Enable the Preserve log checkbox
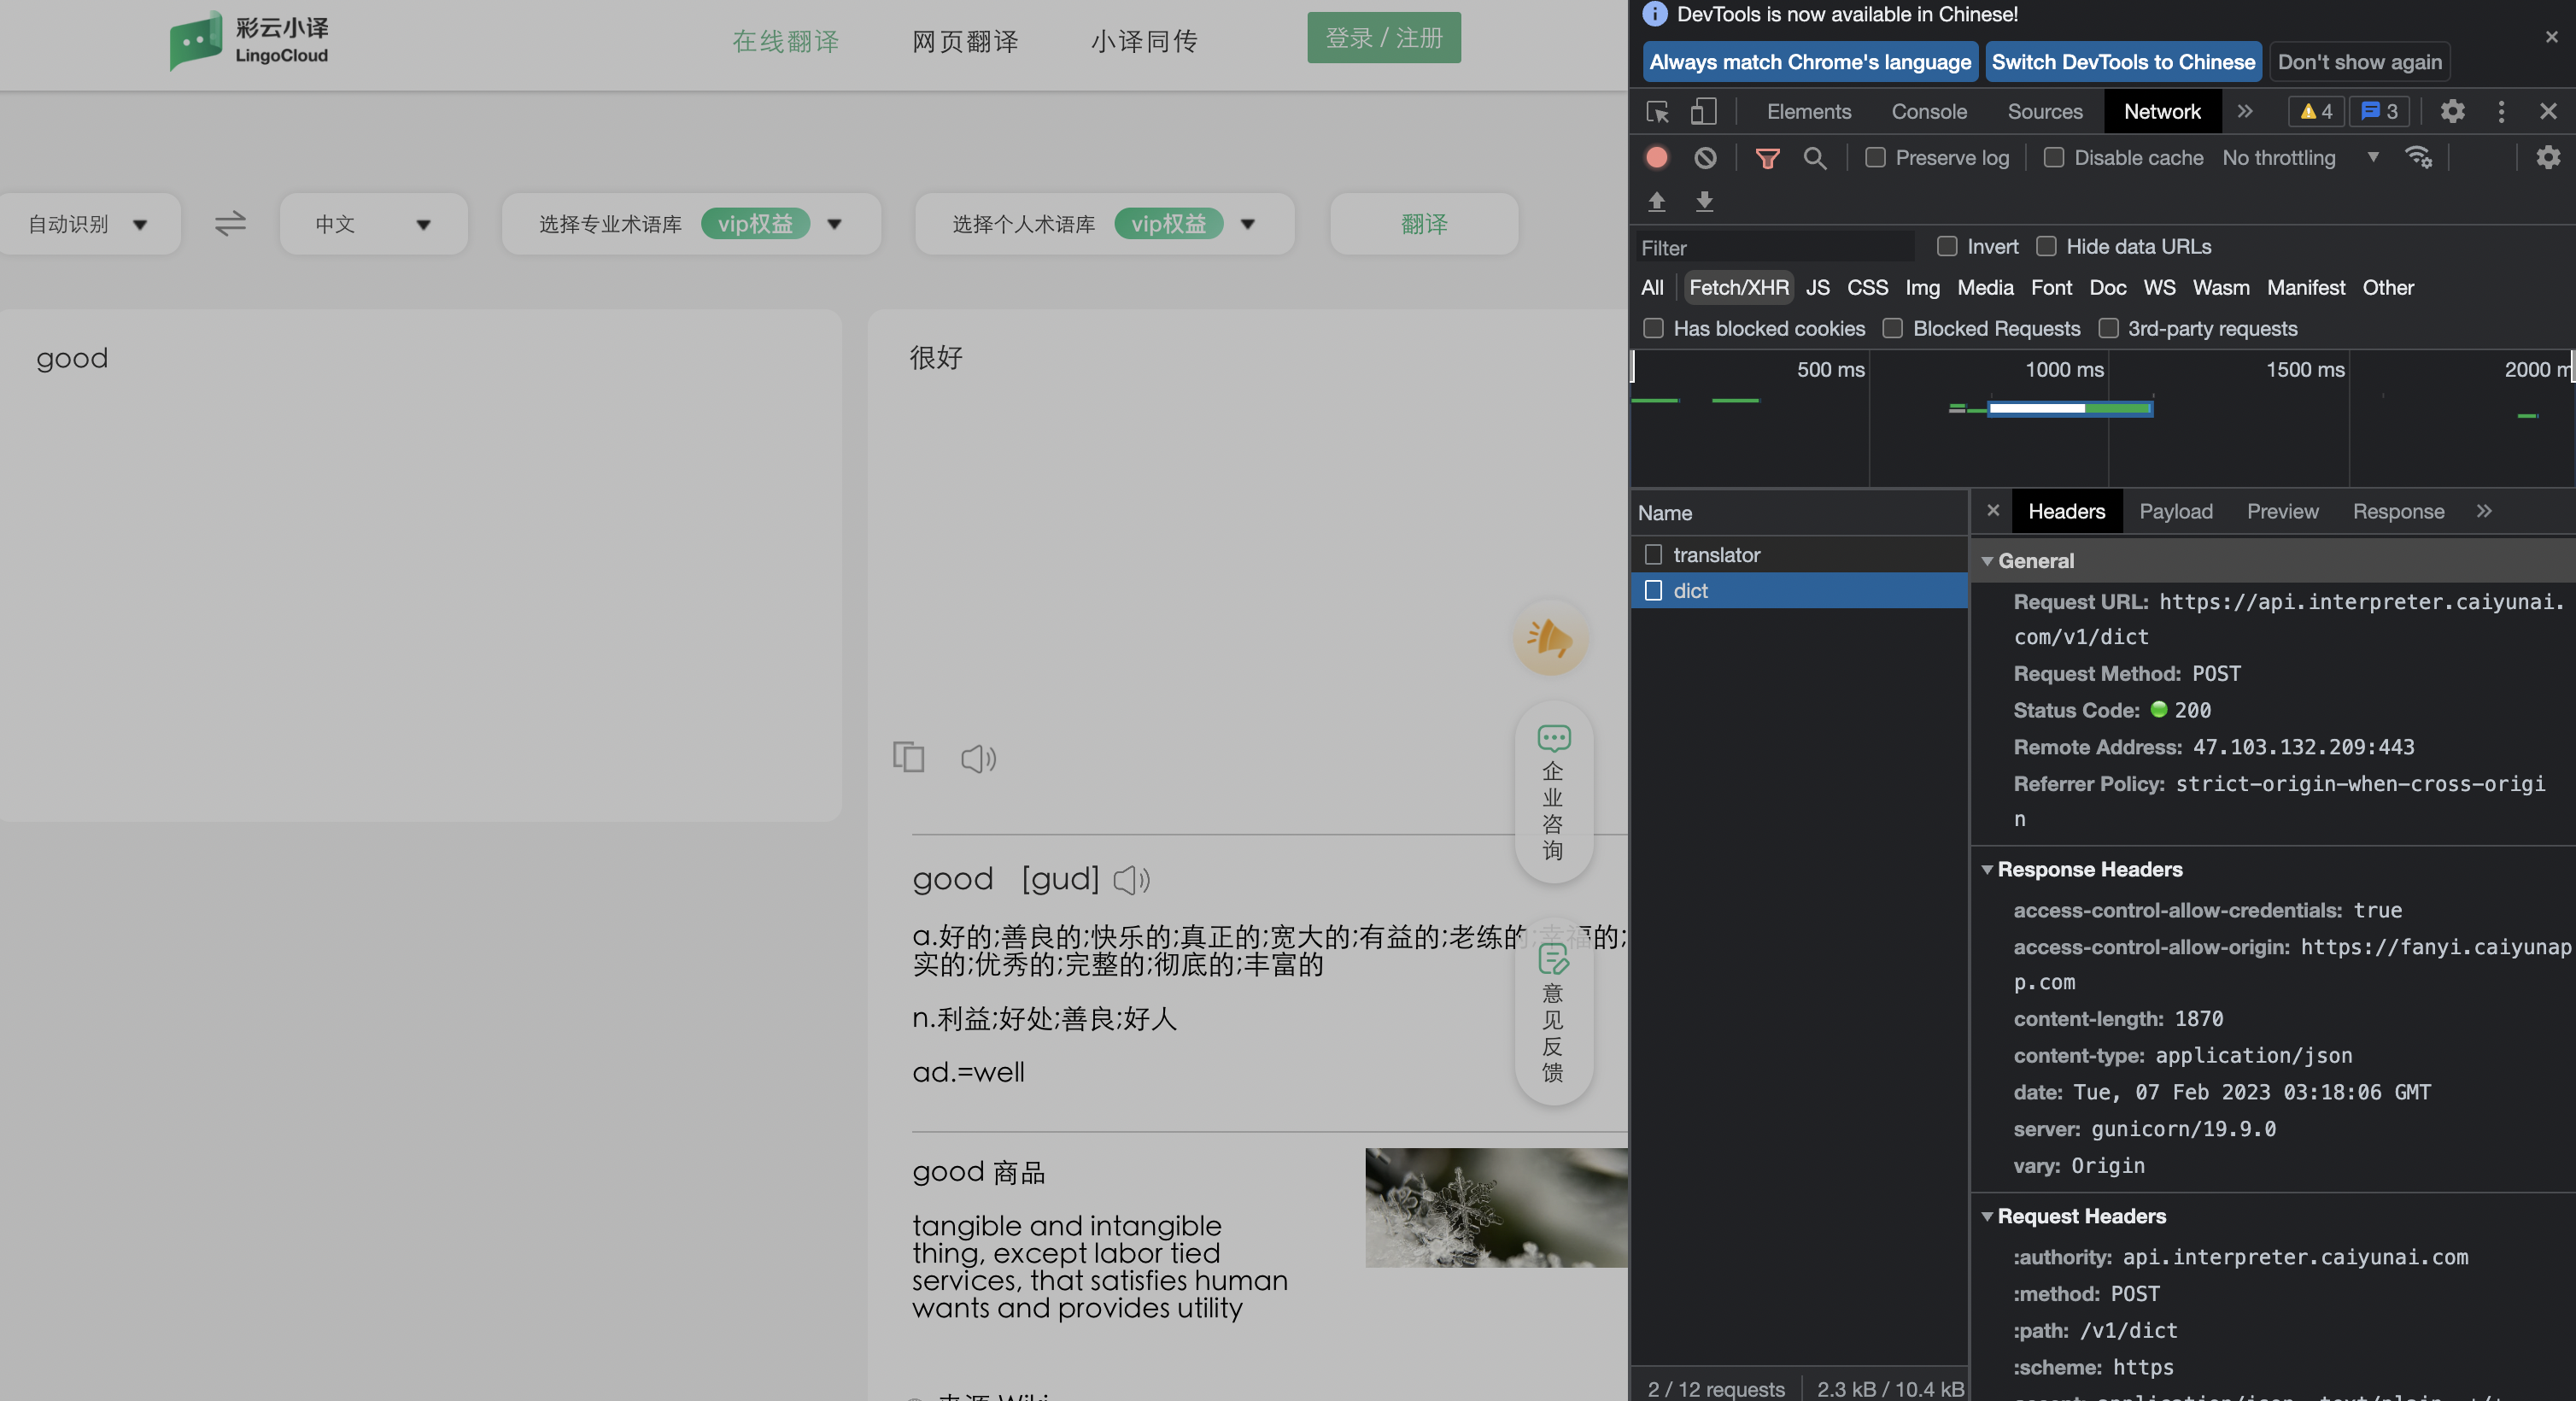 point(1875,158)
